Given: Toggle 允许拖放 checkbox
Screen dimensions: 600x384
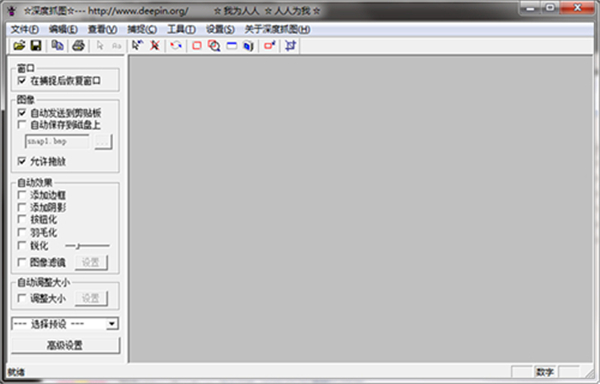Looking at the screenshot, I should (x=22, y=161).
